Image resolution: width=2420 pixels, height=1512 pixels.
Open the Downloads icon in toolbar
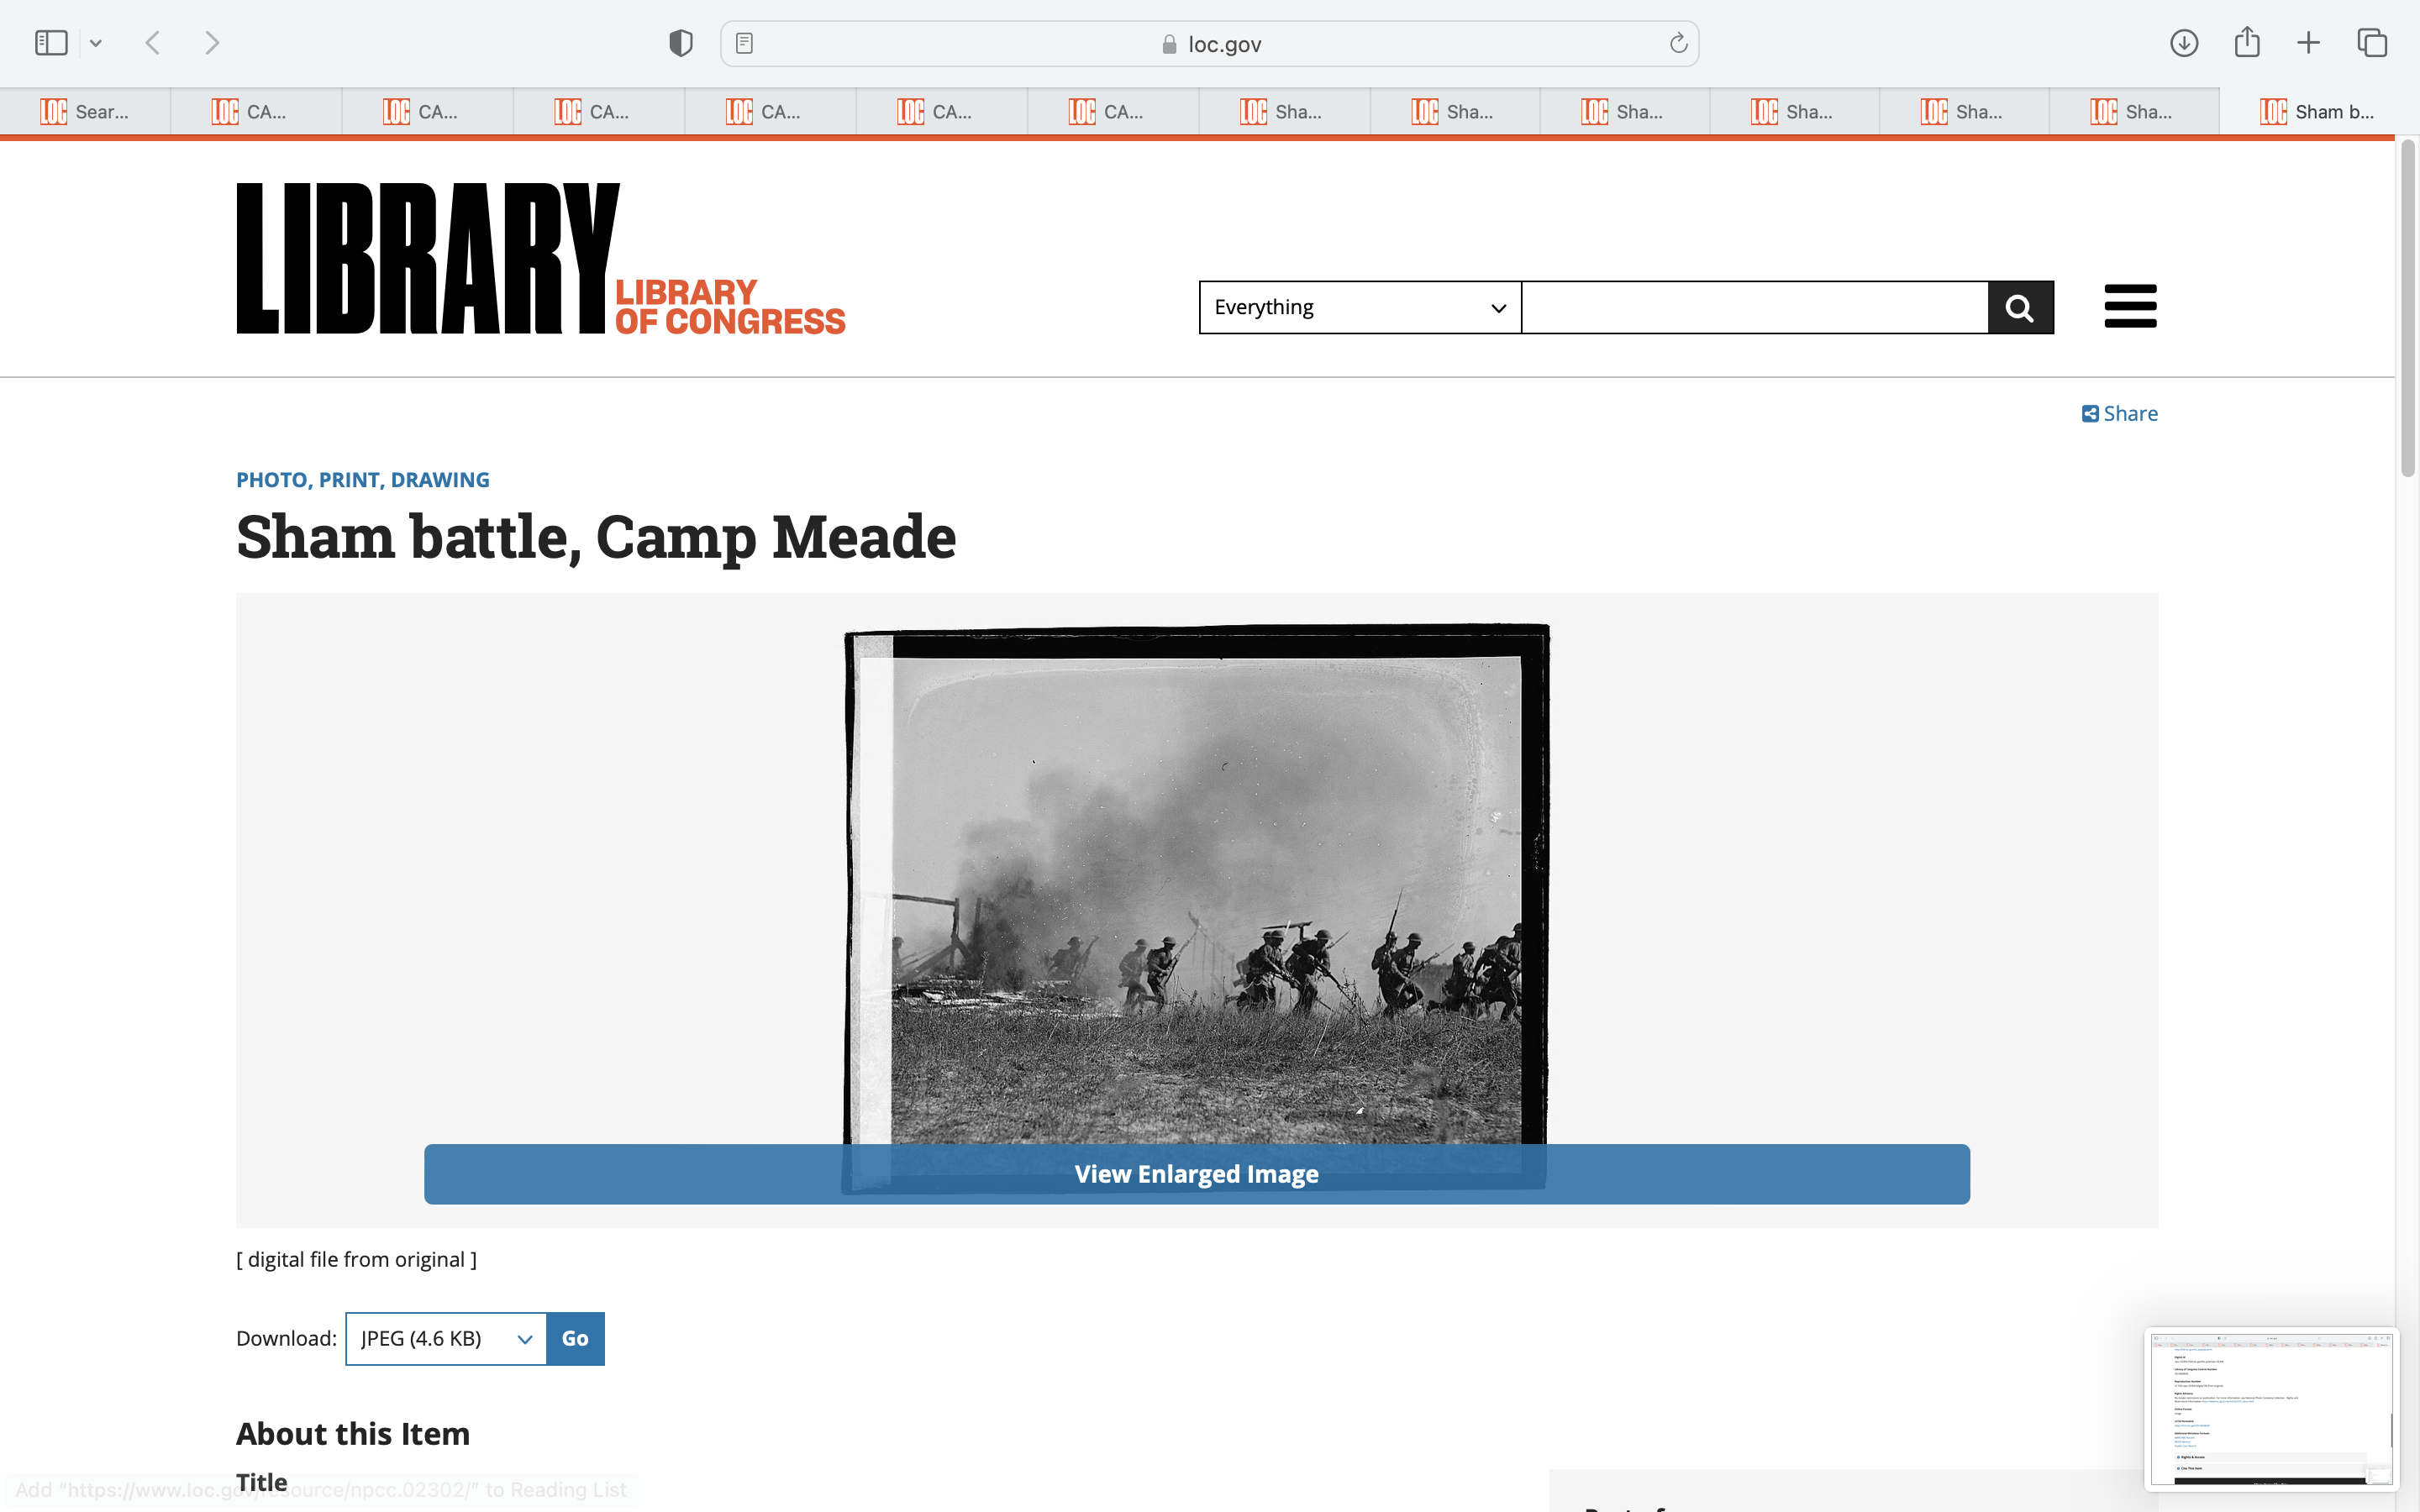click(2183, 43)
